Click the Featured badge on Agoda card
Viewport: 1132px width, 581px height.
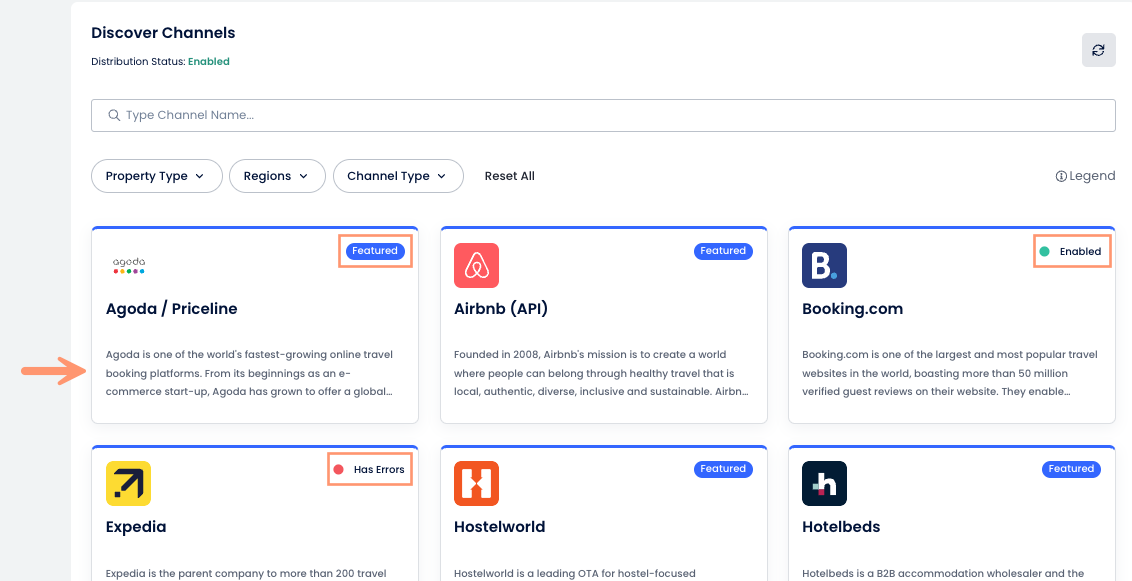(375, 251)
